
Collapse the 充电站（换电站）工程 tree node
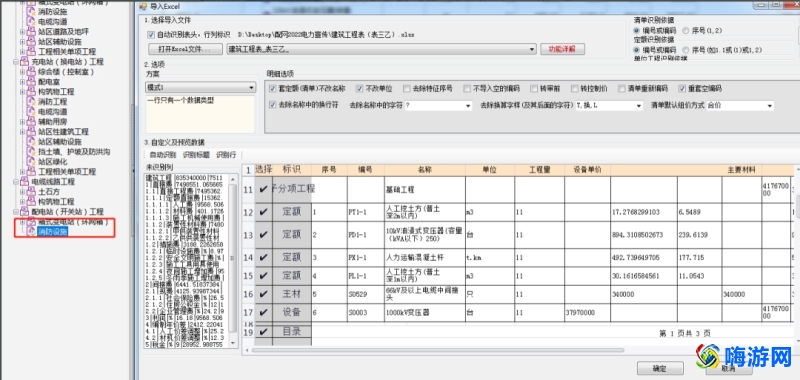(16, 62)
